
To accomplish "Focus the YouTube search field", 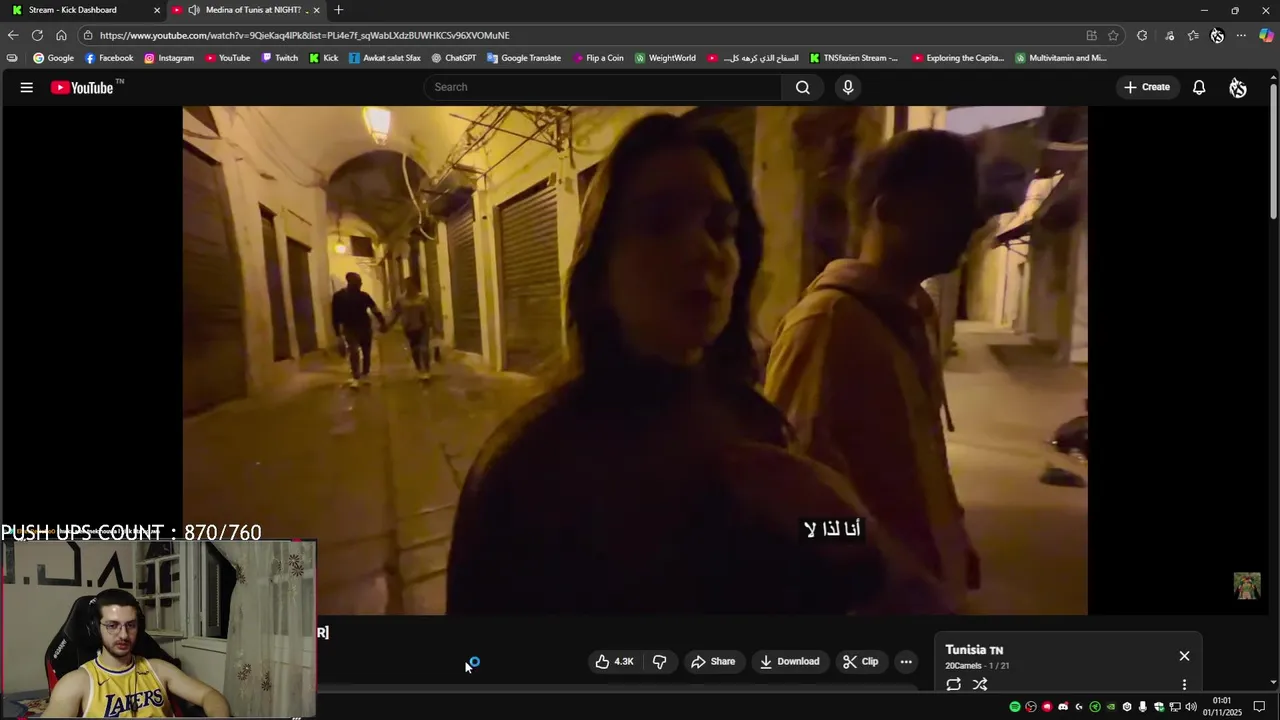I will coord(603,87).
